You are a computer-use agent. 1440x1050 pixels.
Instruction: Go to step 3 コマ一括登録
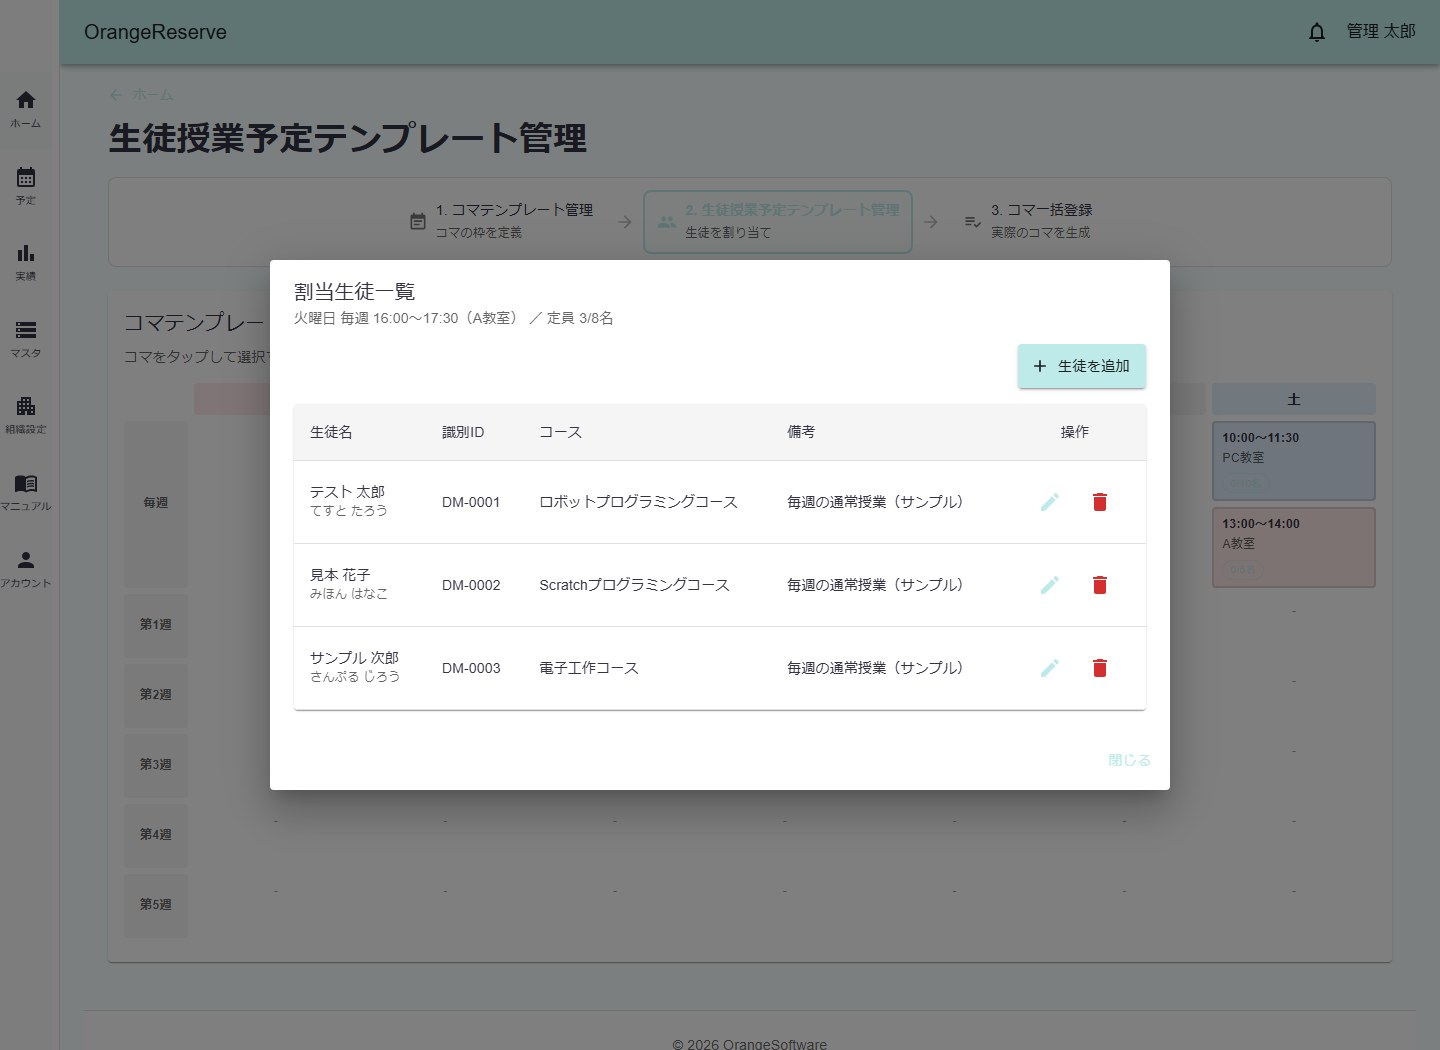tap(1028, 221)
